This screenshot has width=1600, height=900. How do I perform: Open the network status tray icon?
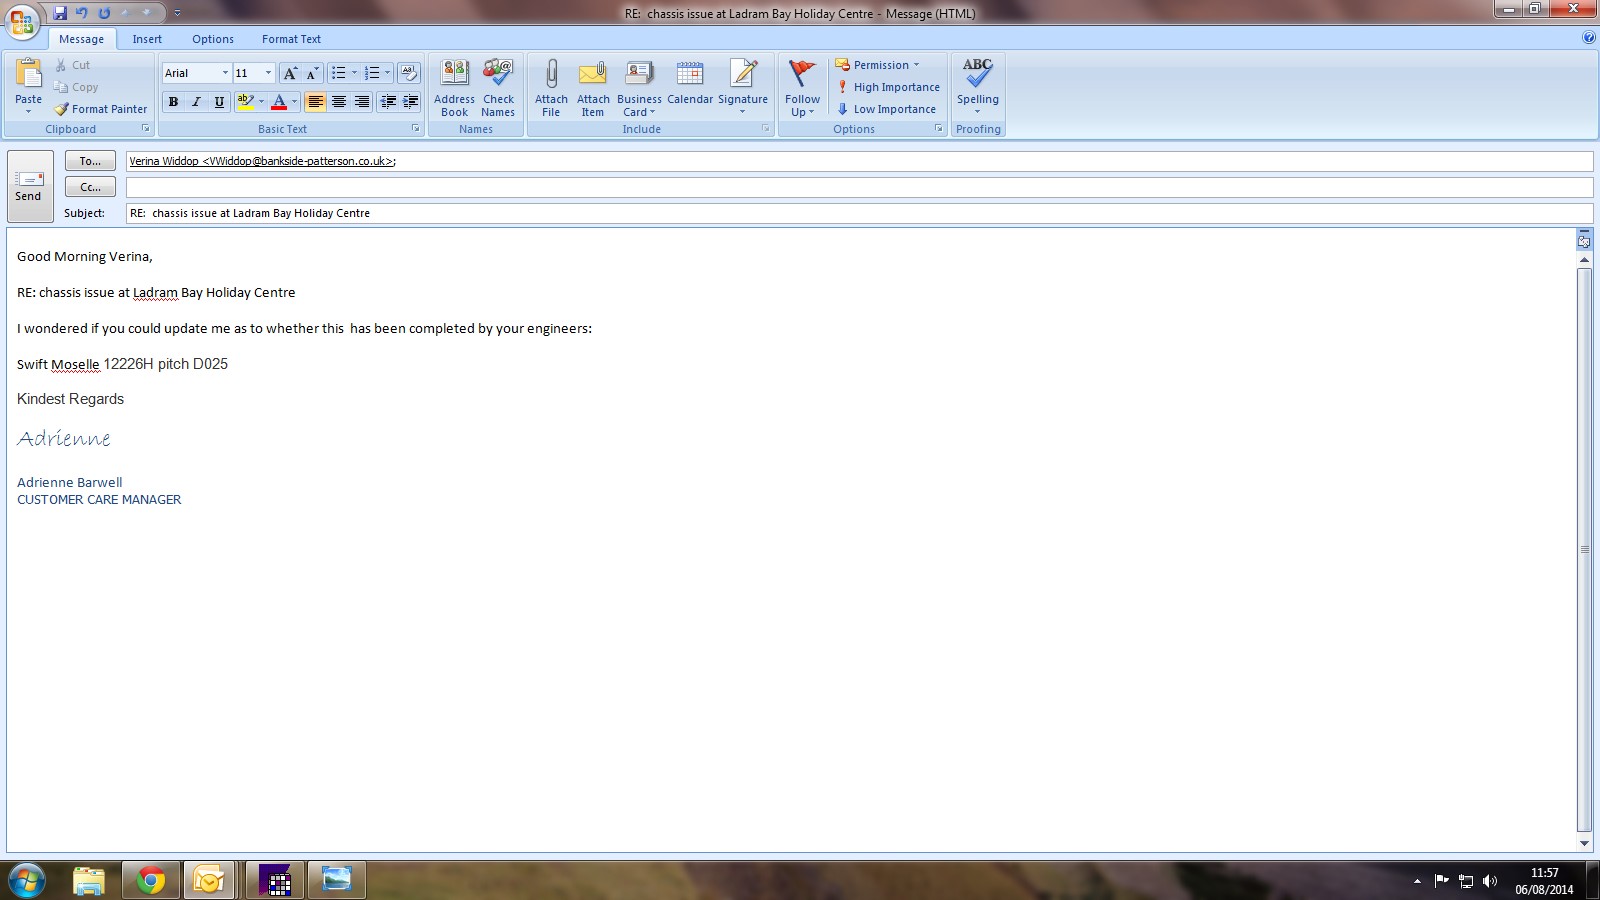click(1466, 881)
